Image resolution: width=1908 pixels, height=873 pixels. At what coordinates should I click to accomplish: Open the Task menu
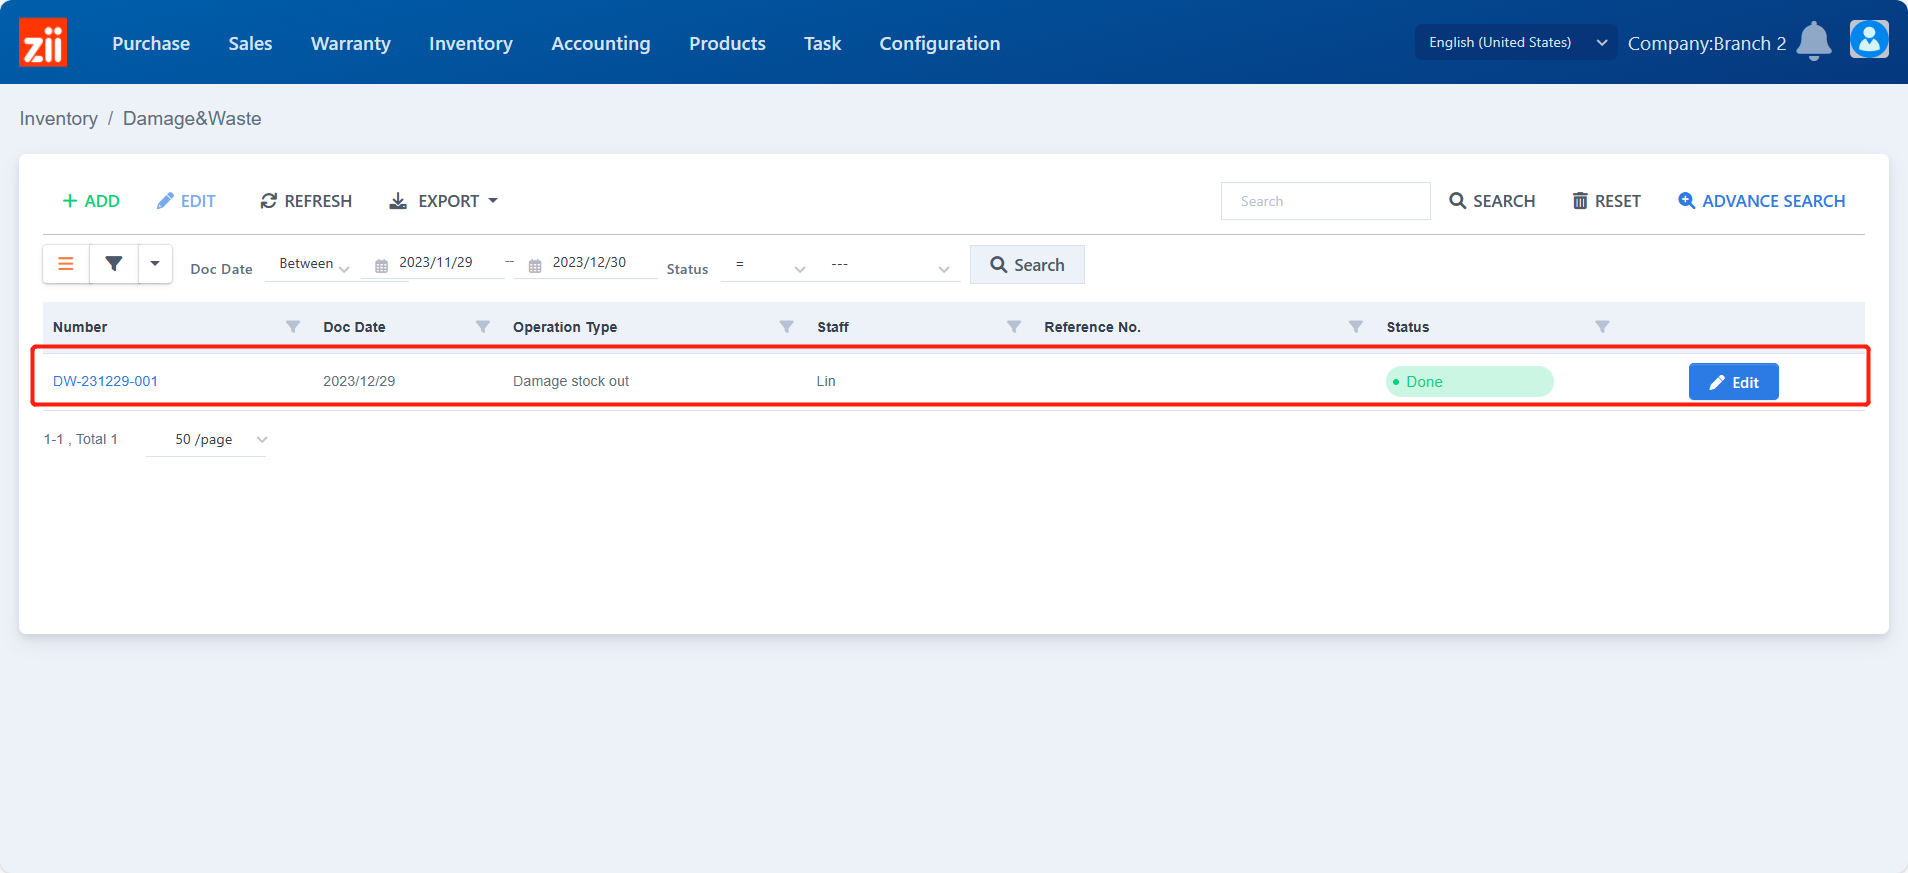tap(822, 43)
